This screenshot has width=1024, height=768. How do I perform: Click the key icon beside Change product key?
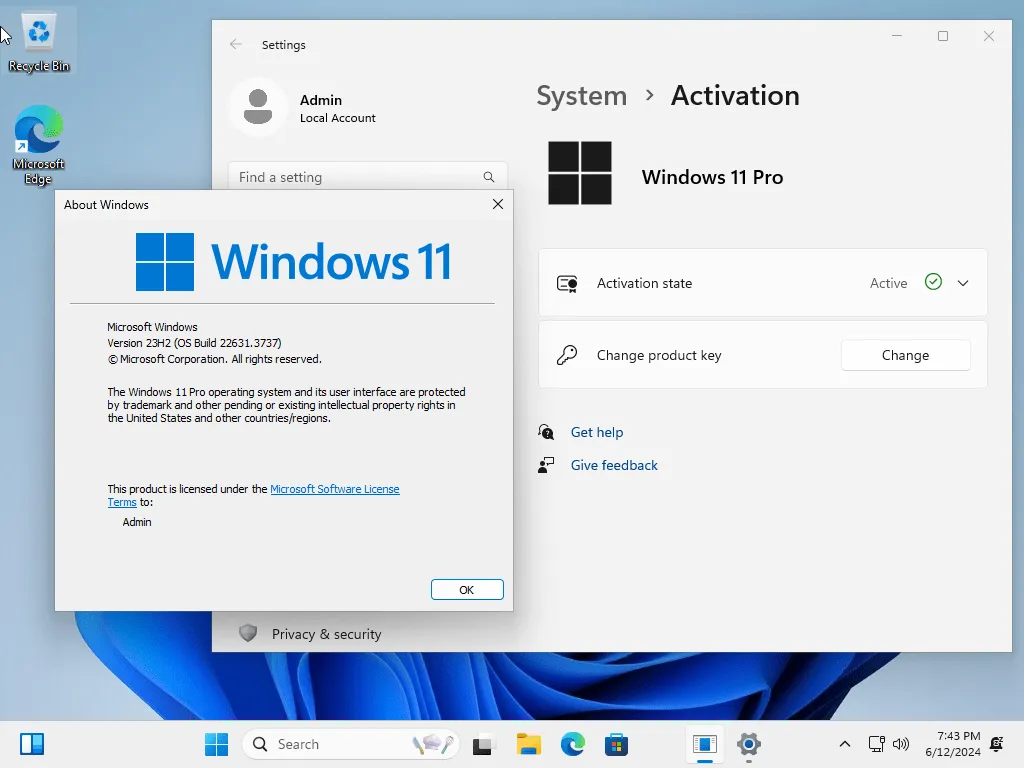567,355
